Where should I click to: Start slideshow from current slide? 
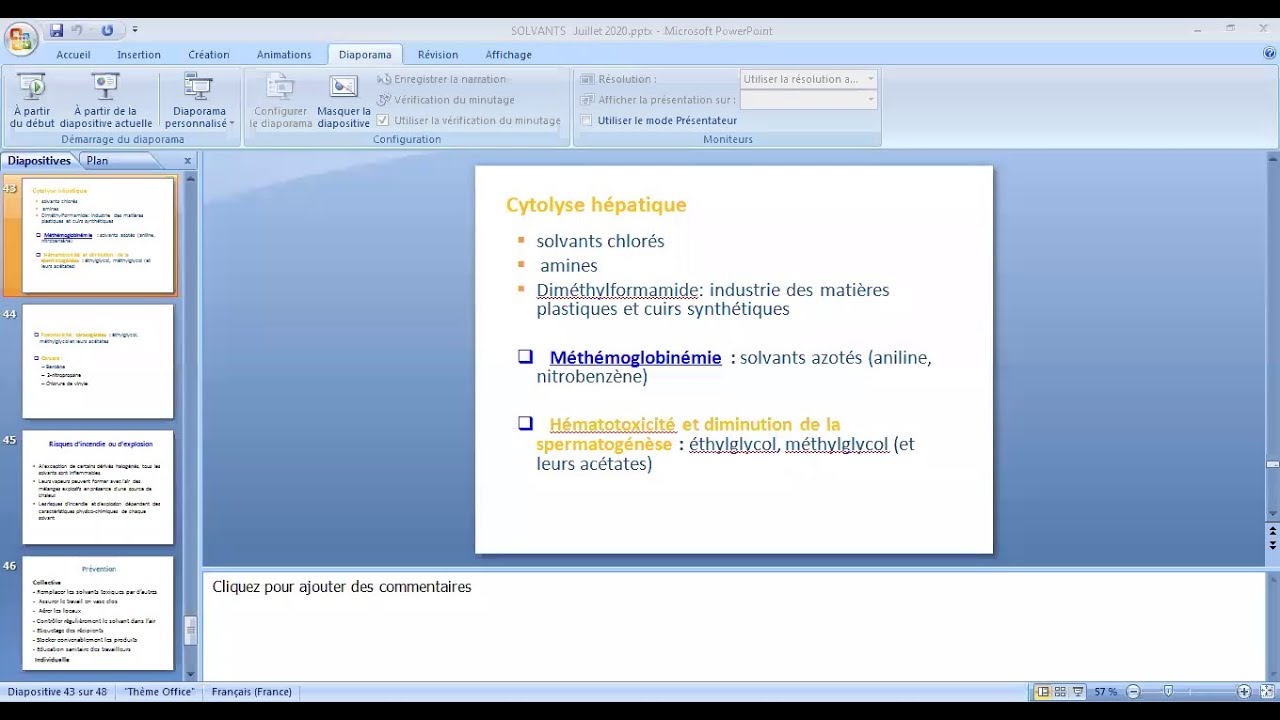[105, 101]
